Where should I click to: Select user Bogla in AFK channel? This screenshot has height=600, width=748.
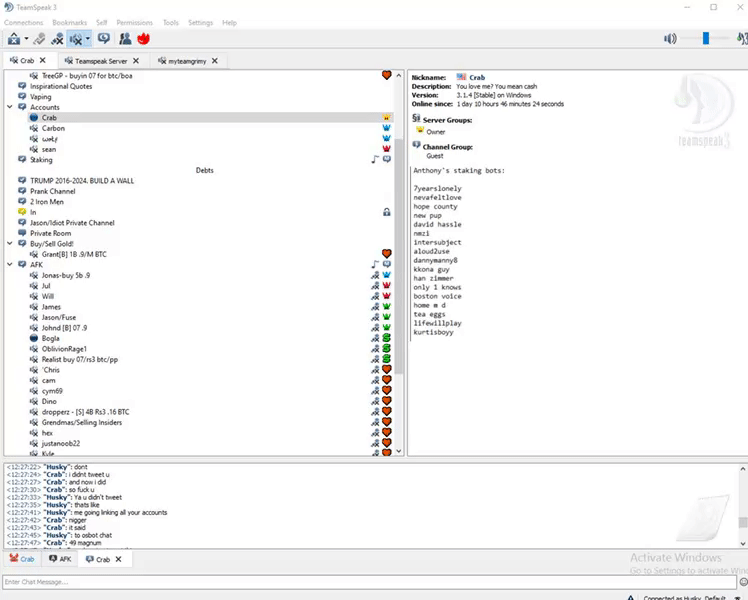(x=51, y=338)
